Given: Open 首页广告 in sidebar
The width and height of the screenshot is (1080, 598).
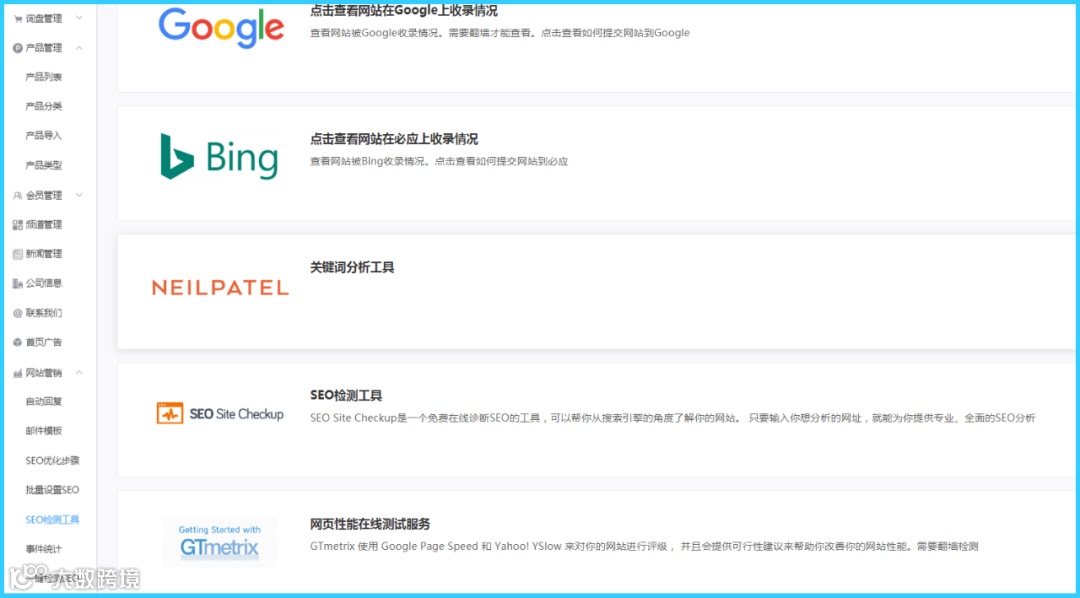Looking at the screenshot, I should pyautogui.click(x=44, y=342).
